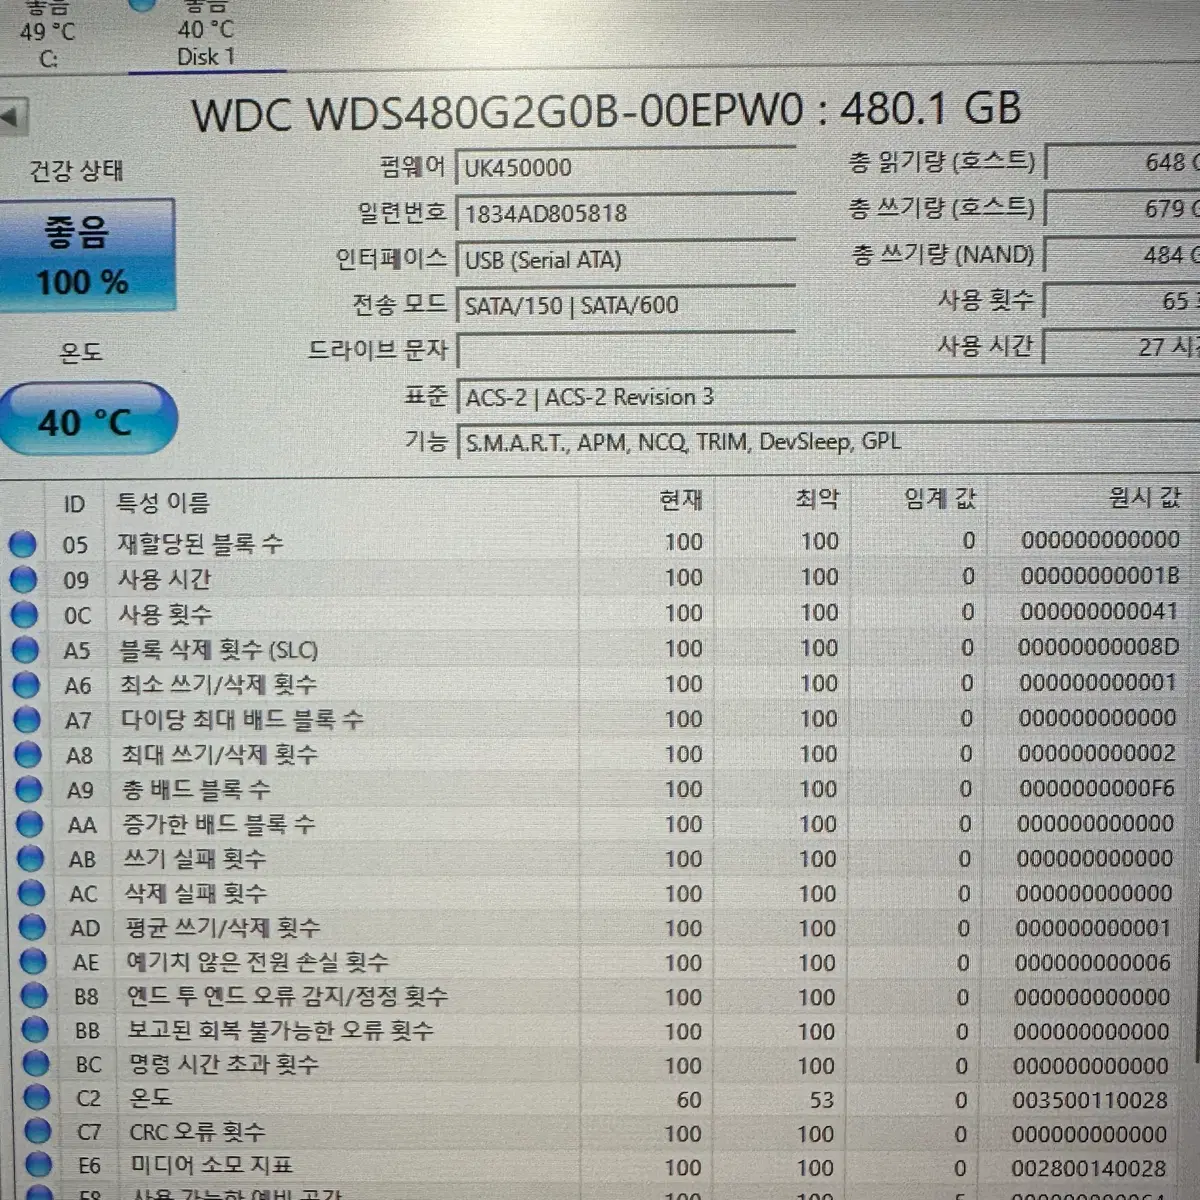This screenshot has width=1200, height=1200.
Task: Click the 사용 횟수 value field showing 65
Action: coord(1122,301)
